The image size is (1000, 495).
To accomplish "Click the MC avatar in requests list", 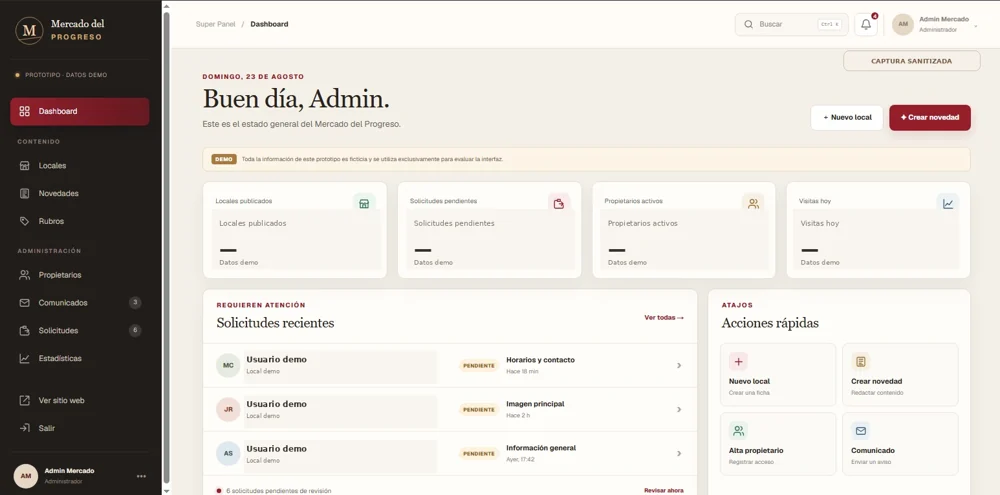I will click(228, 366).
